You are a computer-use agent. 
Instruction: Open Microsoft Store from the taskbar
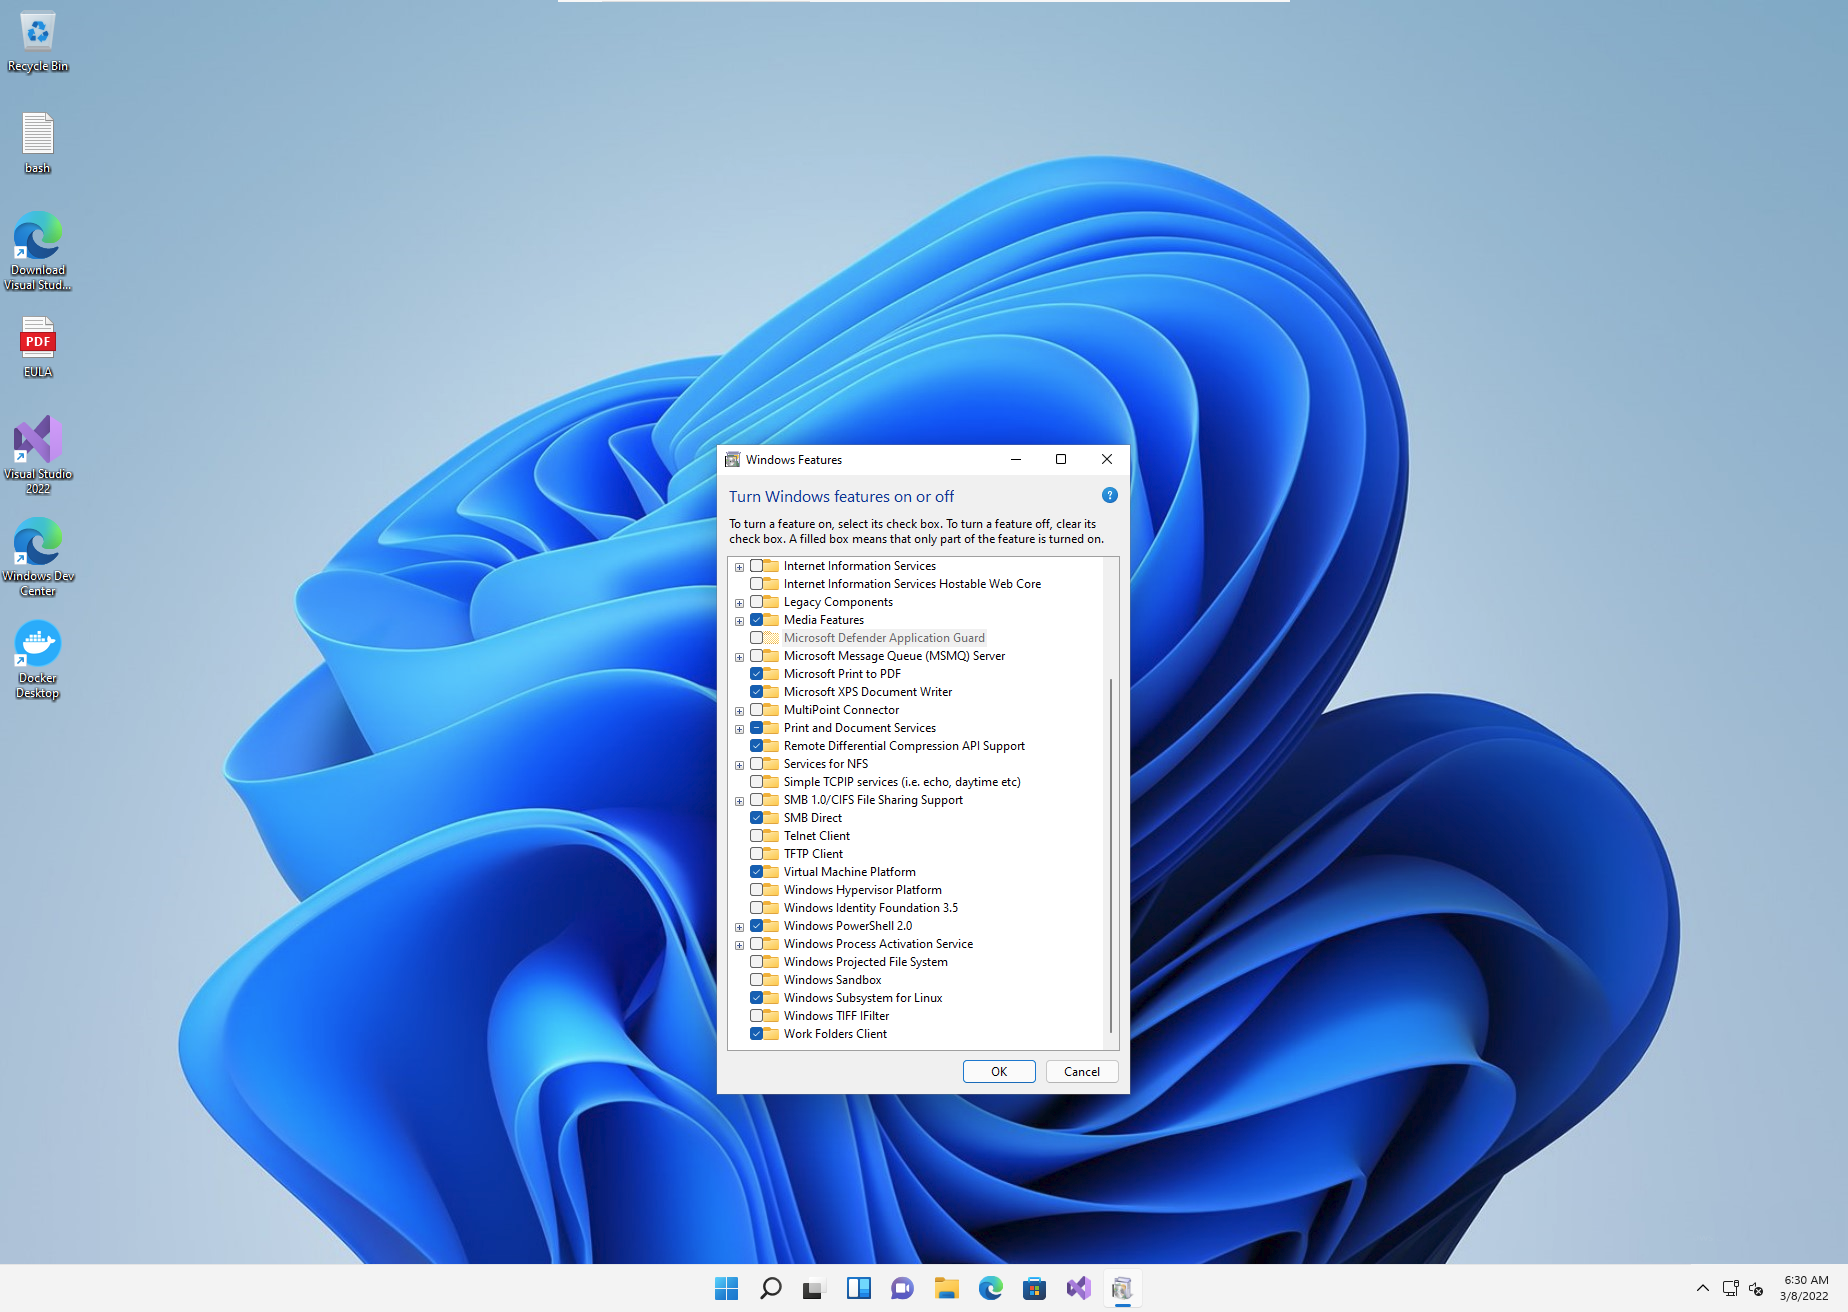(x=1034, y=1288)
